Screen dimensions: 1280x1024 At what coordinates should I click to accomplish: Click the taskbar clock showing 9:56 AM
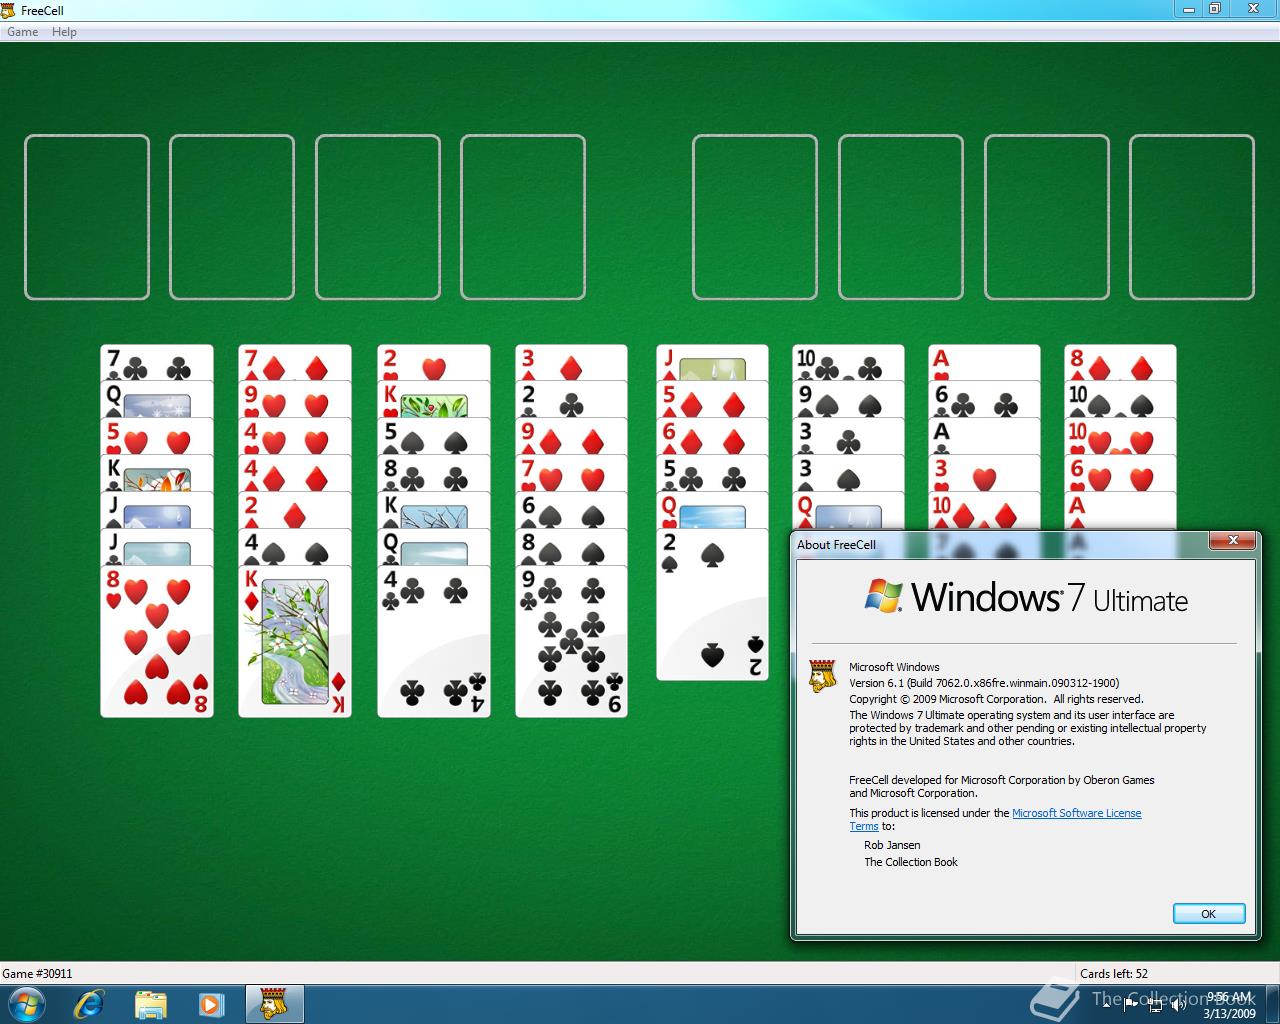coord(1229,1004)
